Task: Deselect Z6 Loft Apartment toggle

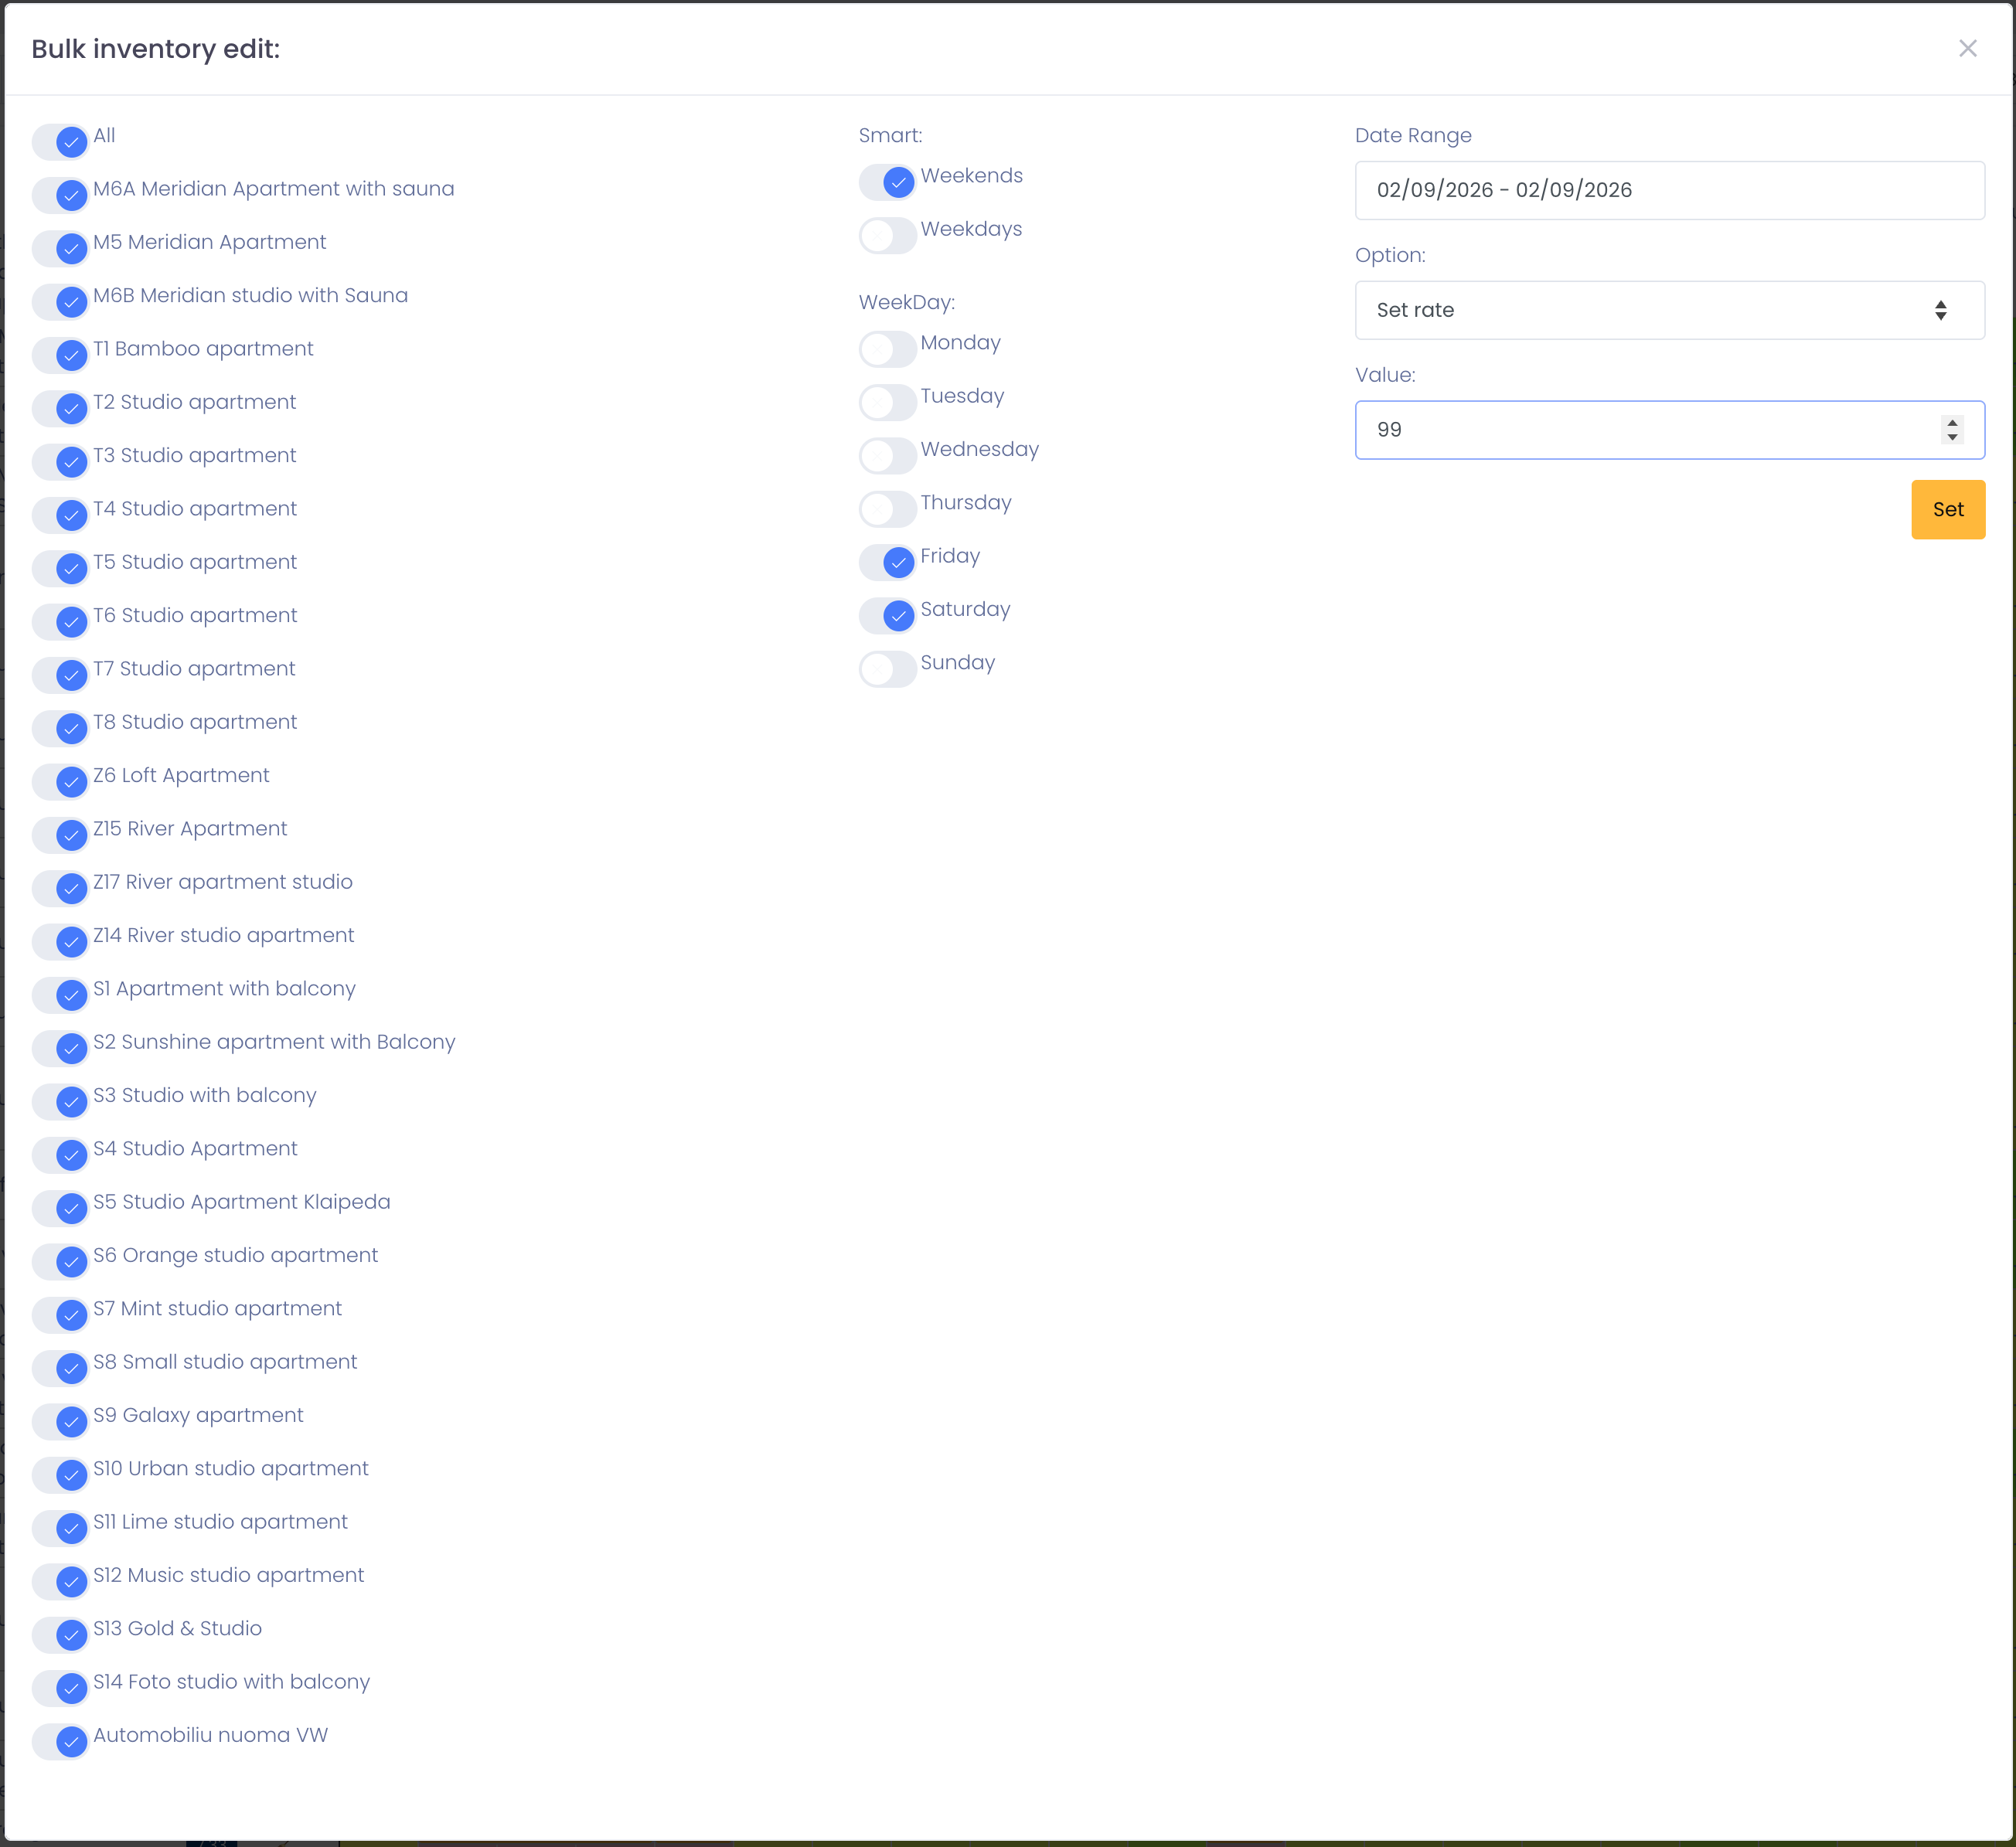Action: [61, 782]
